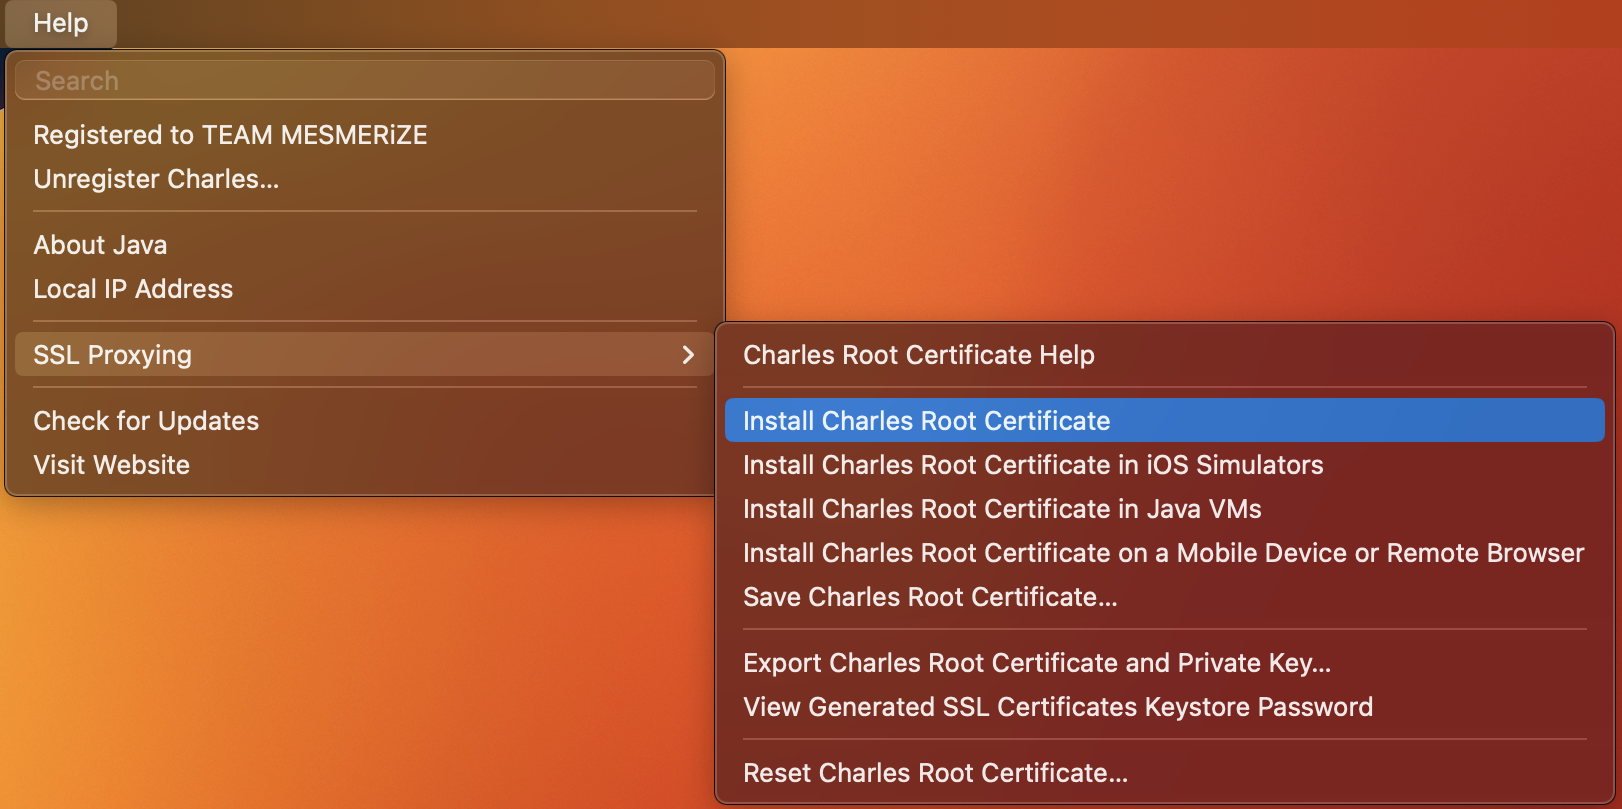Select Install Charles Root Certificate
The width and height of the screenshot is (1622, 809).
coord(926,421)
